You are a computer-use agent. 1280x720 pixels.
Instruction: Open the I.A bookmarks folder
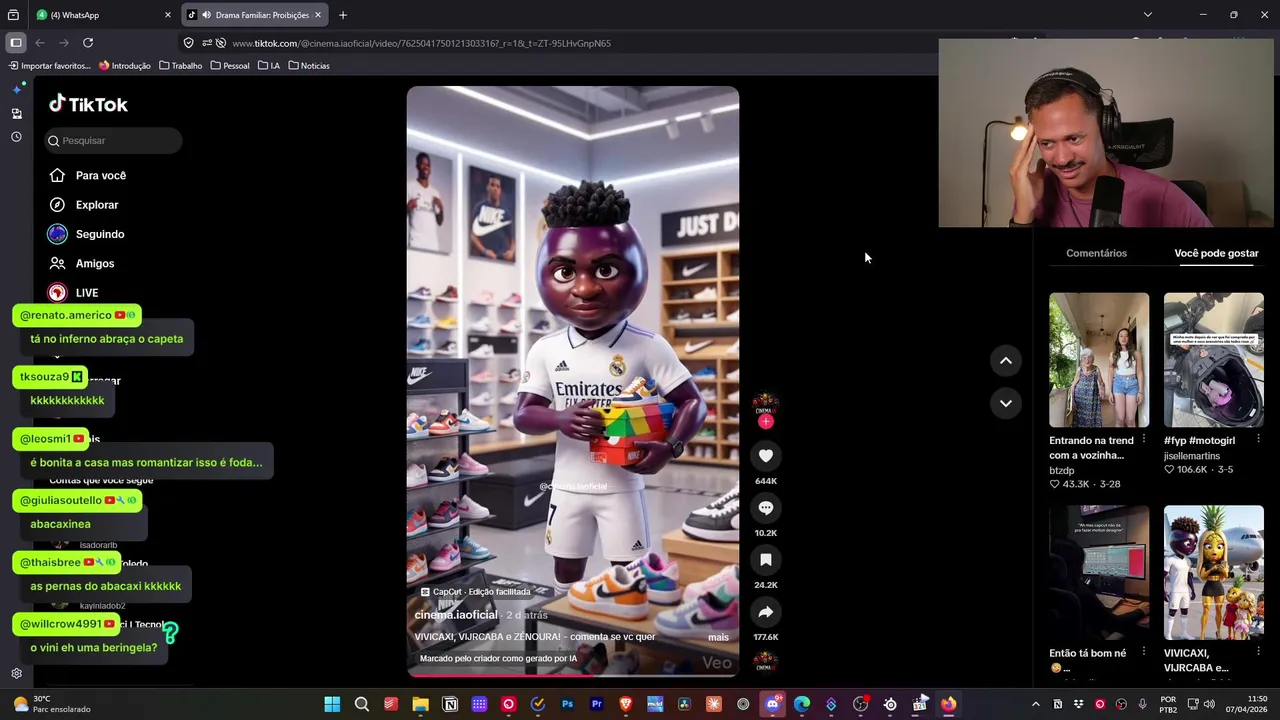tap(269, 66)
